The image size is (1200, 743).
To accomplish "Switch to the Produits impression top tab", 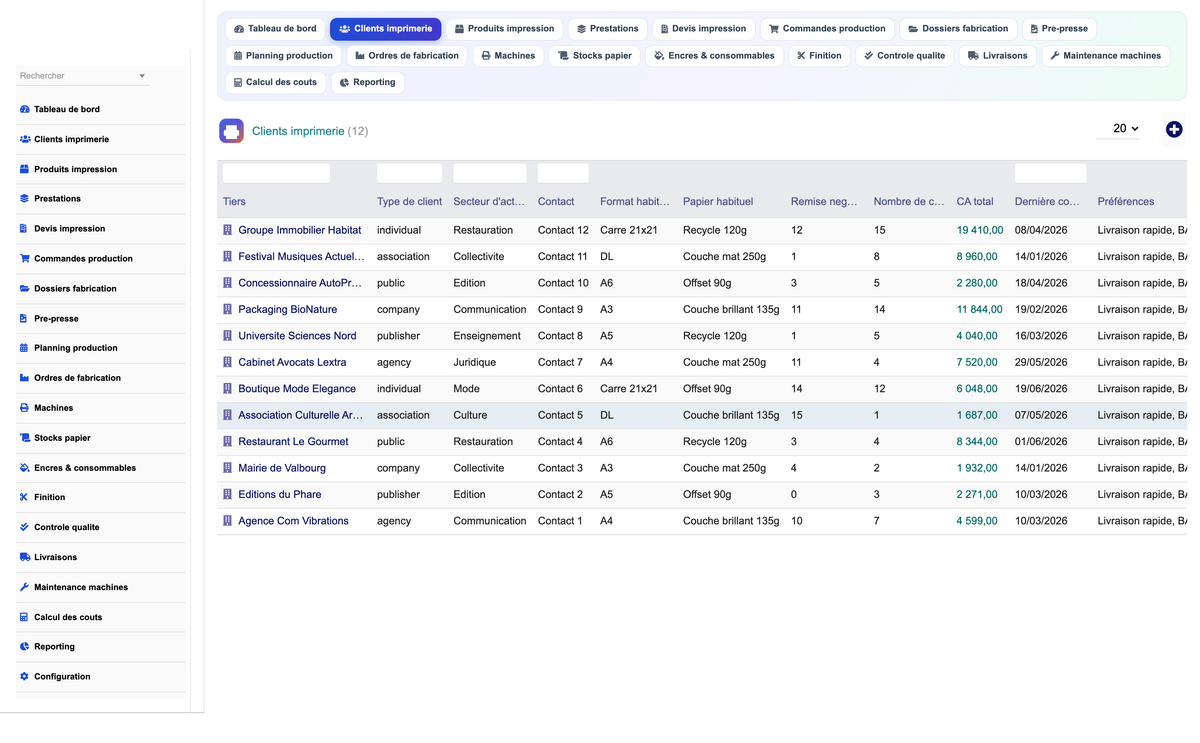I will tap(504, 29).
